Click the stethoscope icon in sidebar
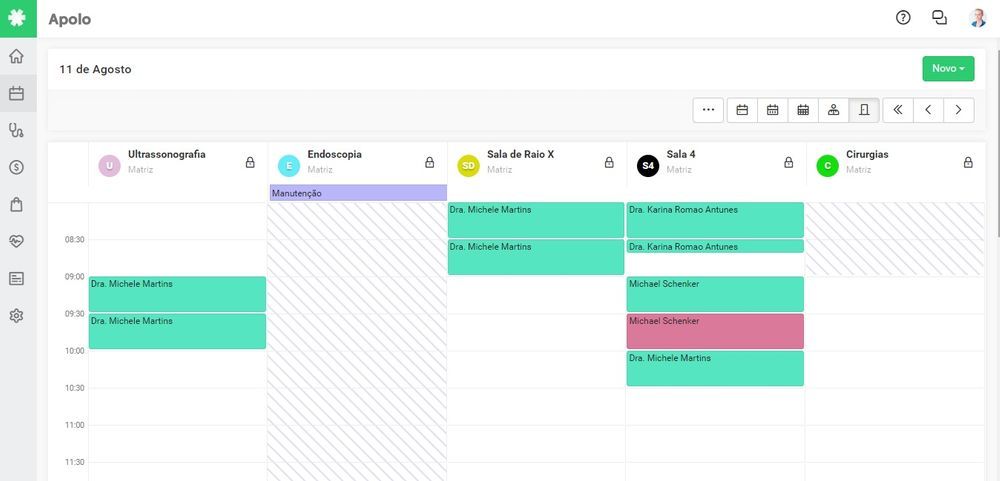This screenshot has height=481, width=1000. (16, 130)
